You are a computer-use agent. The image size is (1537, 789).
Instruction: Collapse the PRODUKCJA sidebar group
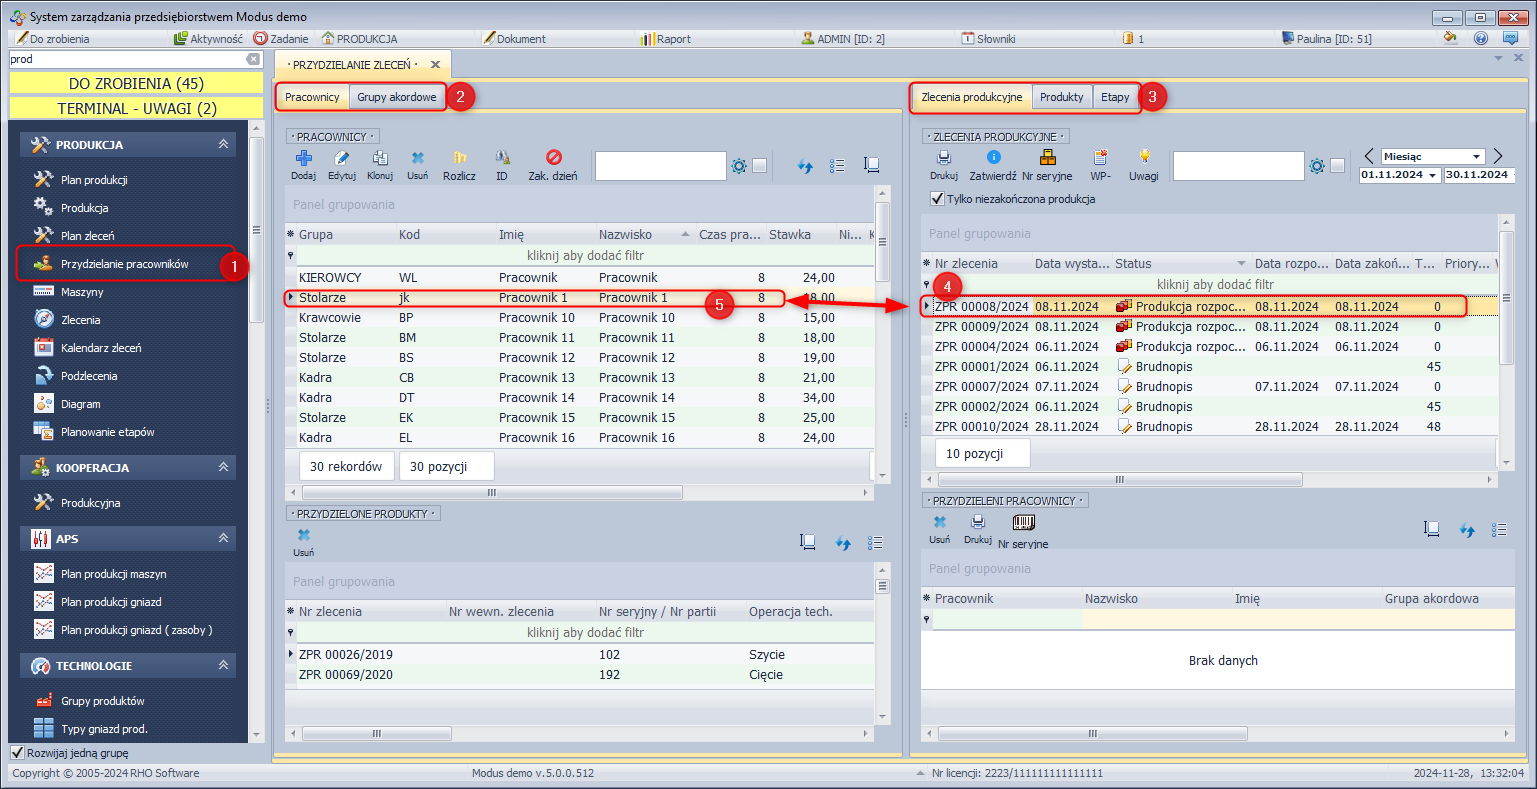coord(223,145)
